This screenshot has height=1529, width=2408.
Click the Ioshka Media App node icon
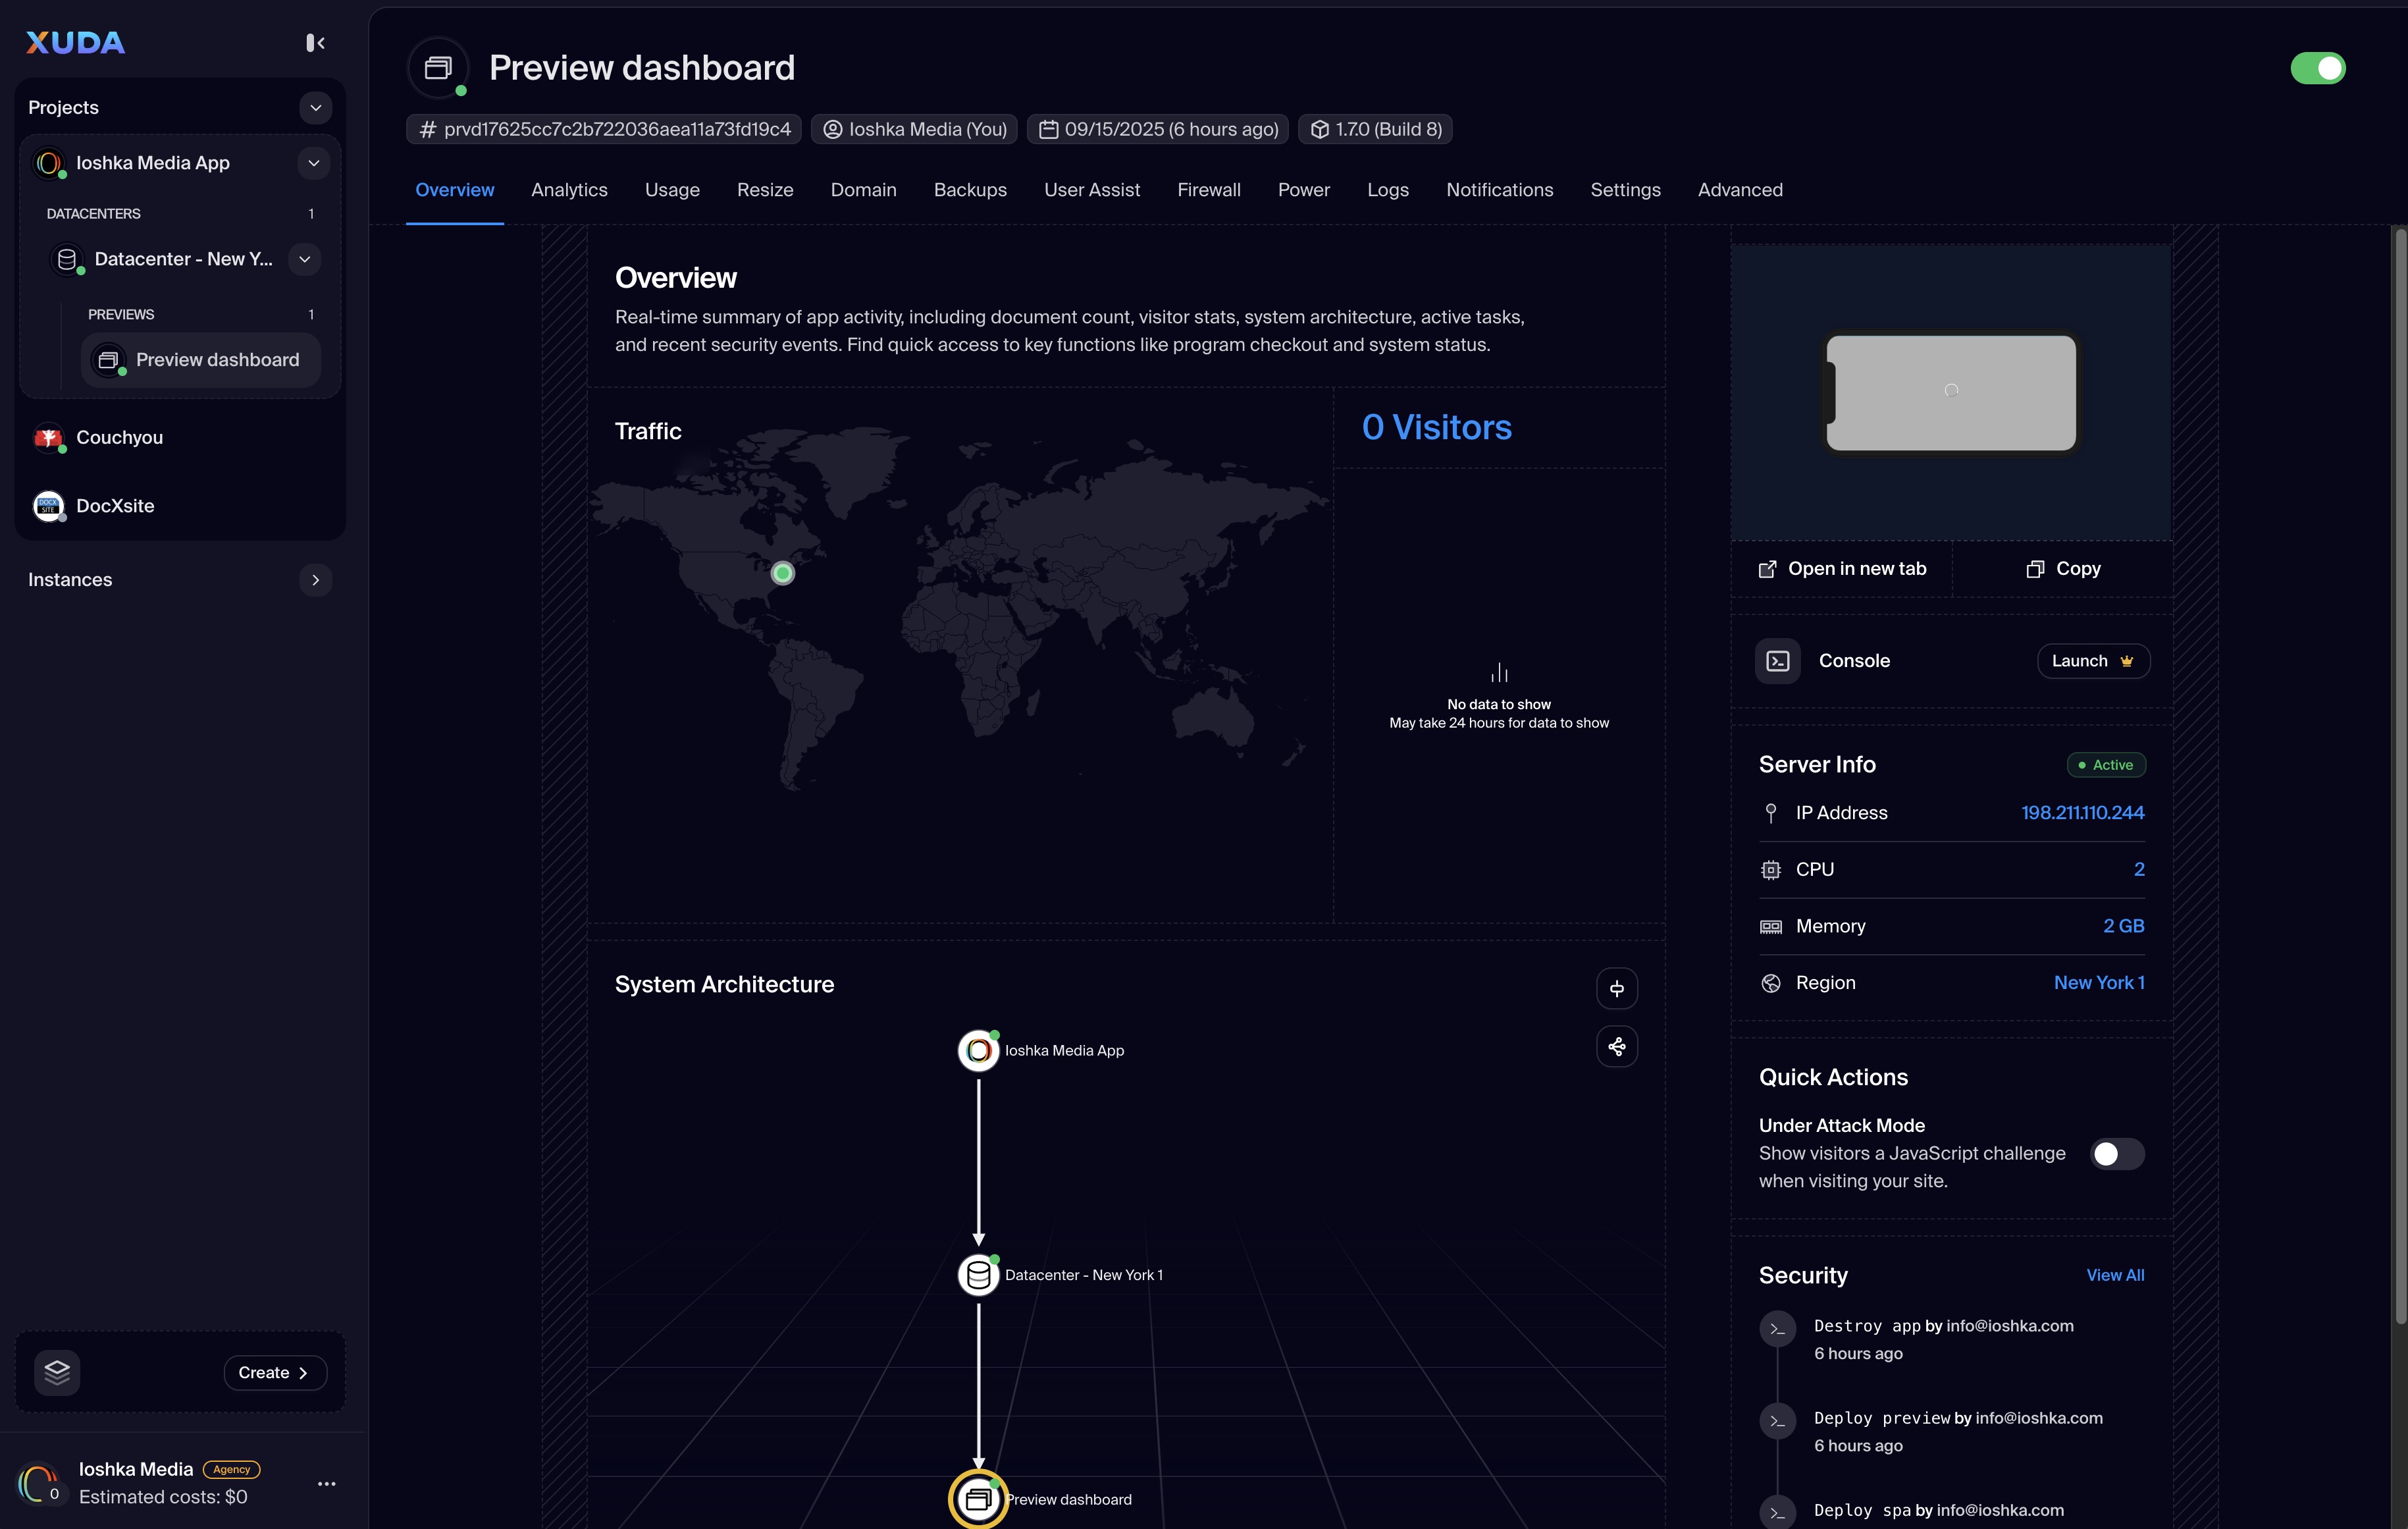(x=978, y=1050)
